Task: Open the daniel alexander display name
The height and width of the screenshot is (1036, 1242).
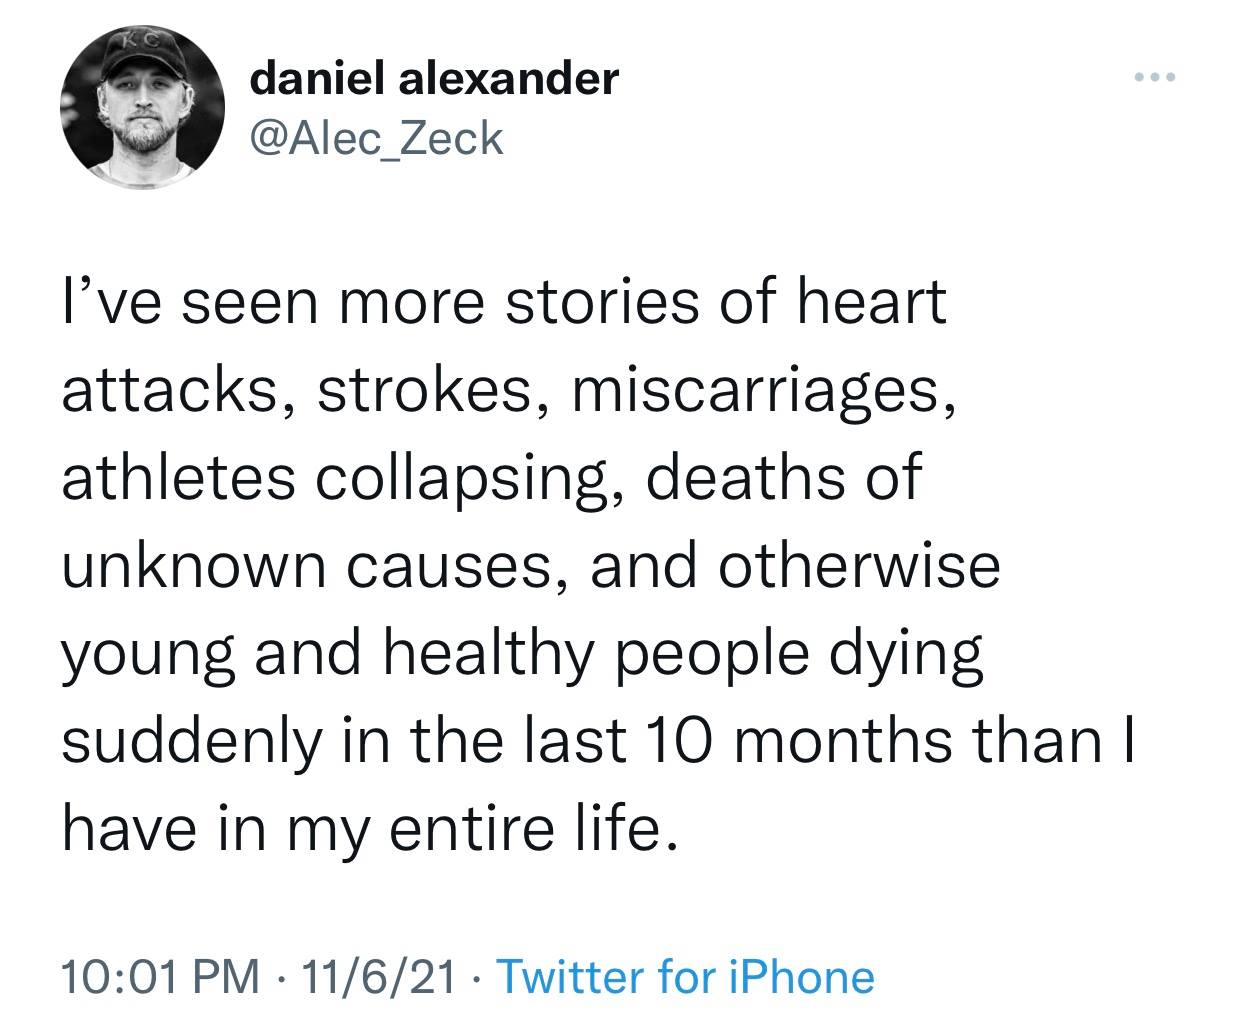Action: (x=434, y=78)
